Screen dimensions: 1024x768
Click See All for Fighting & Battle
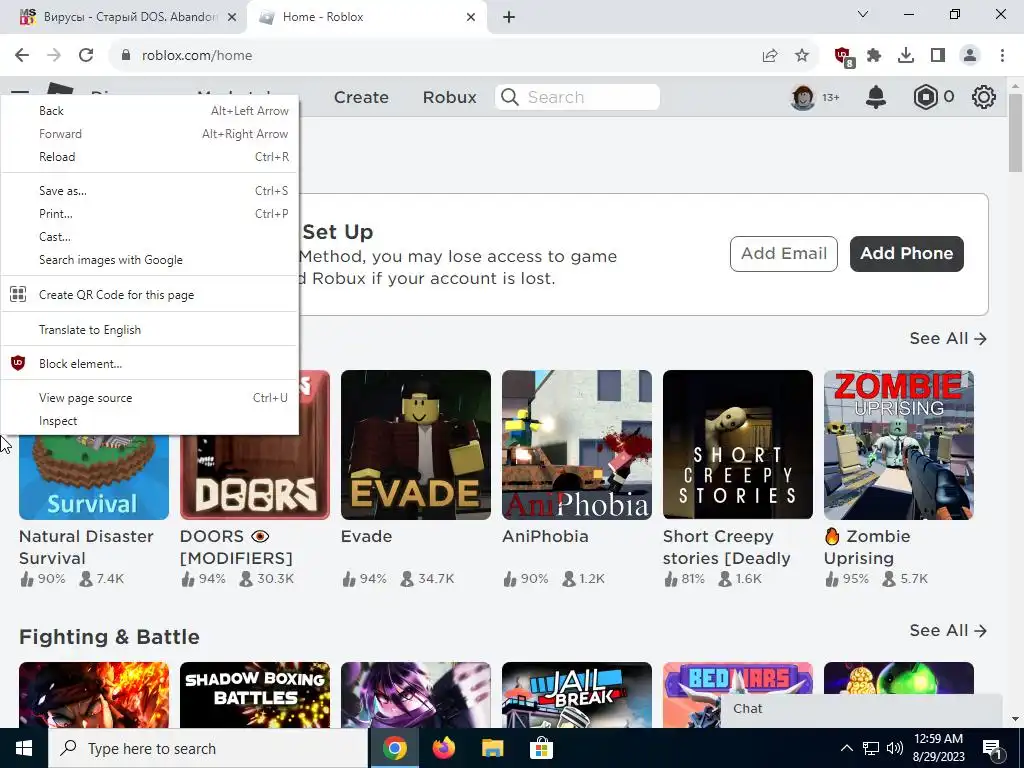click(x=948, y=630)
